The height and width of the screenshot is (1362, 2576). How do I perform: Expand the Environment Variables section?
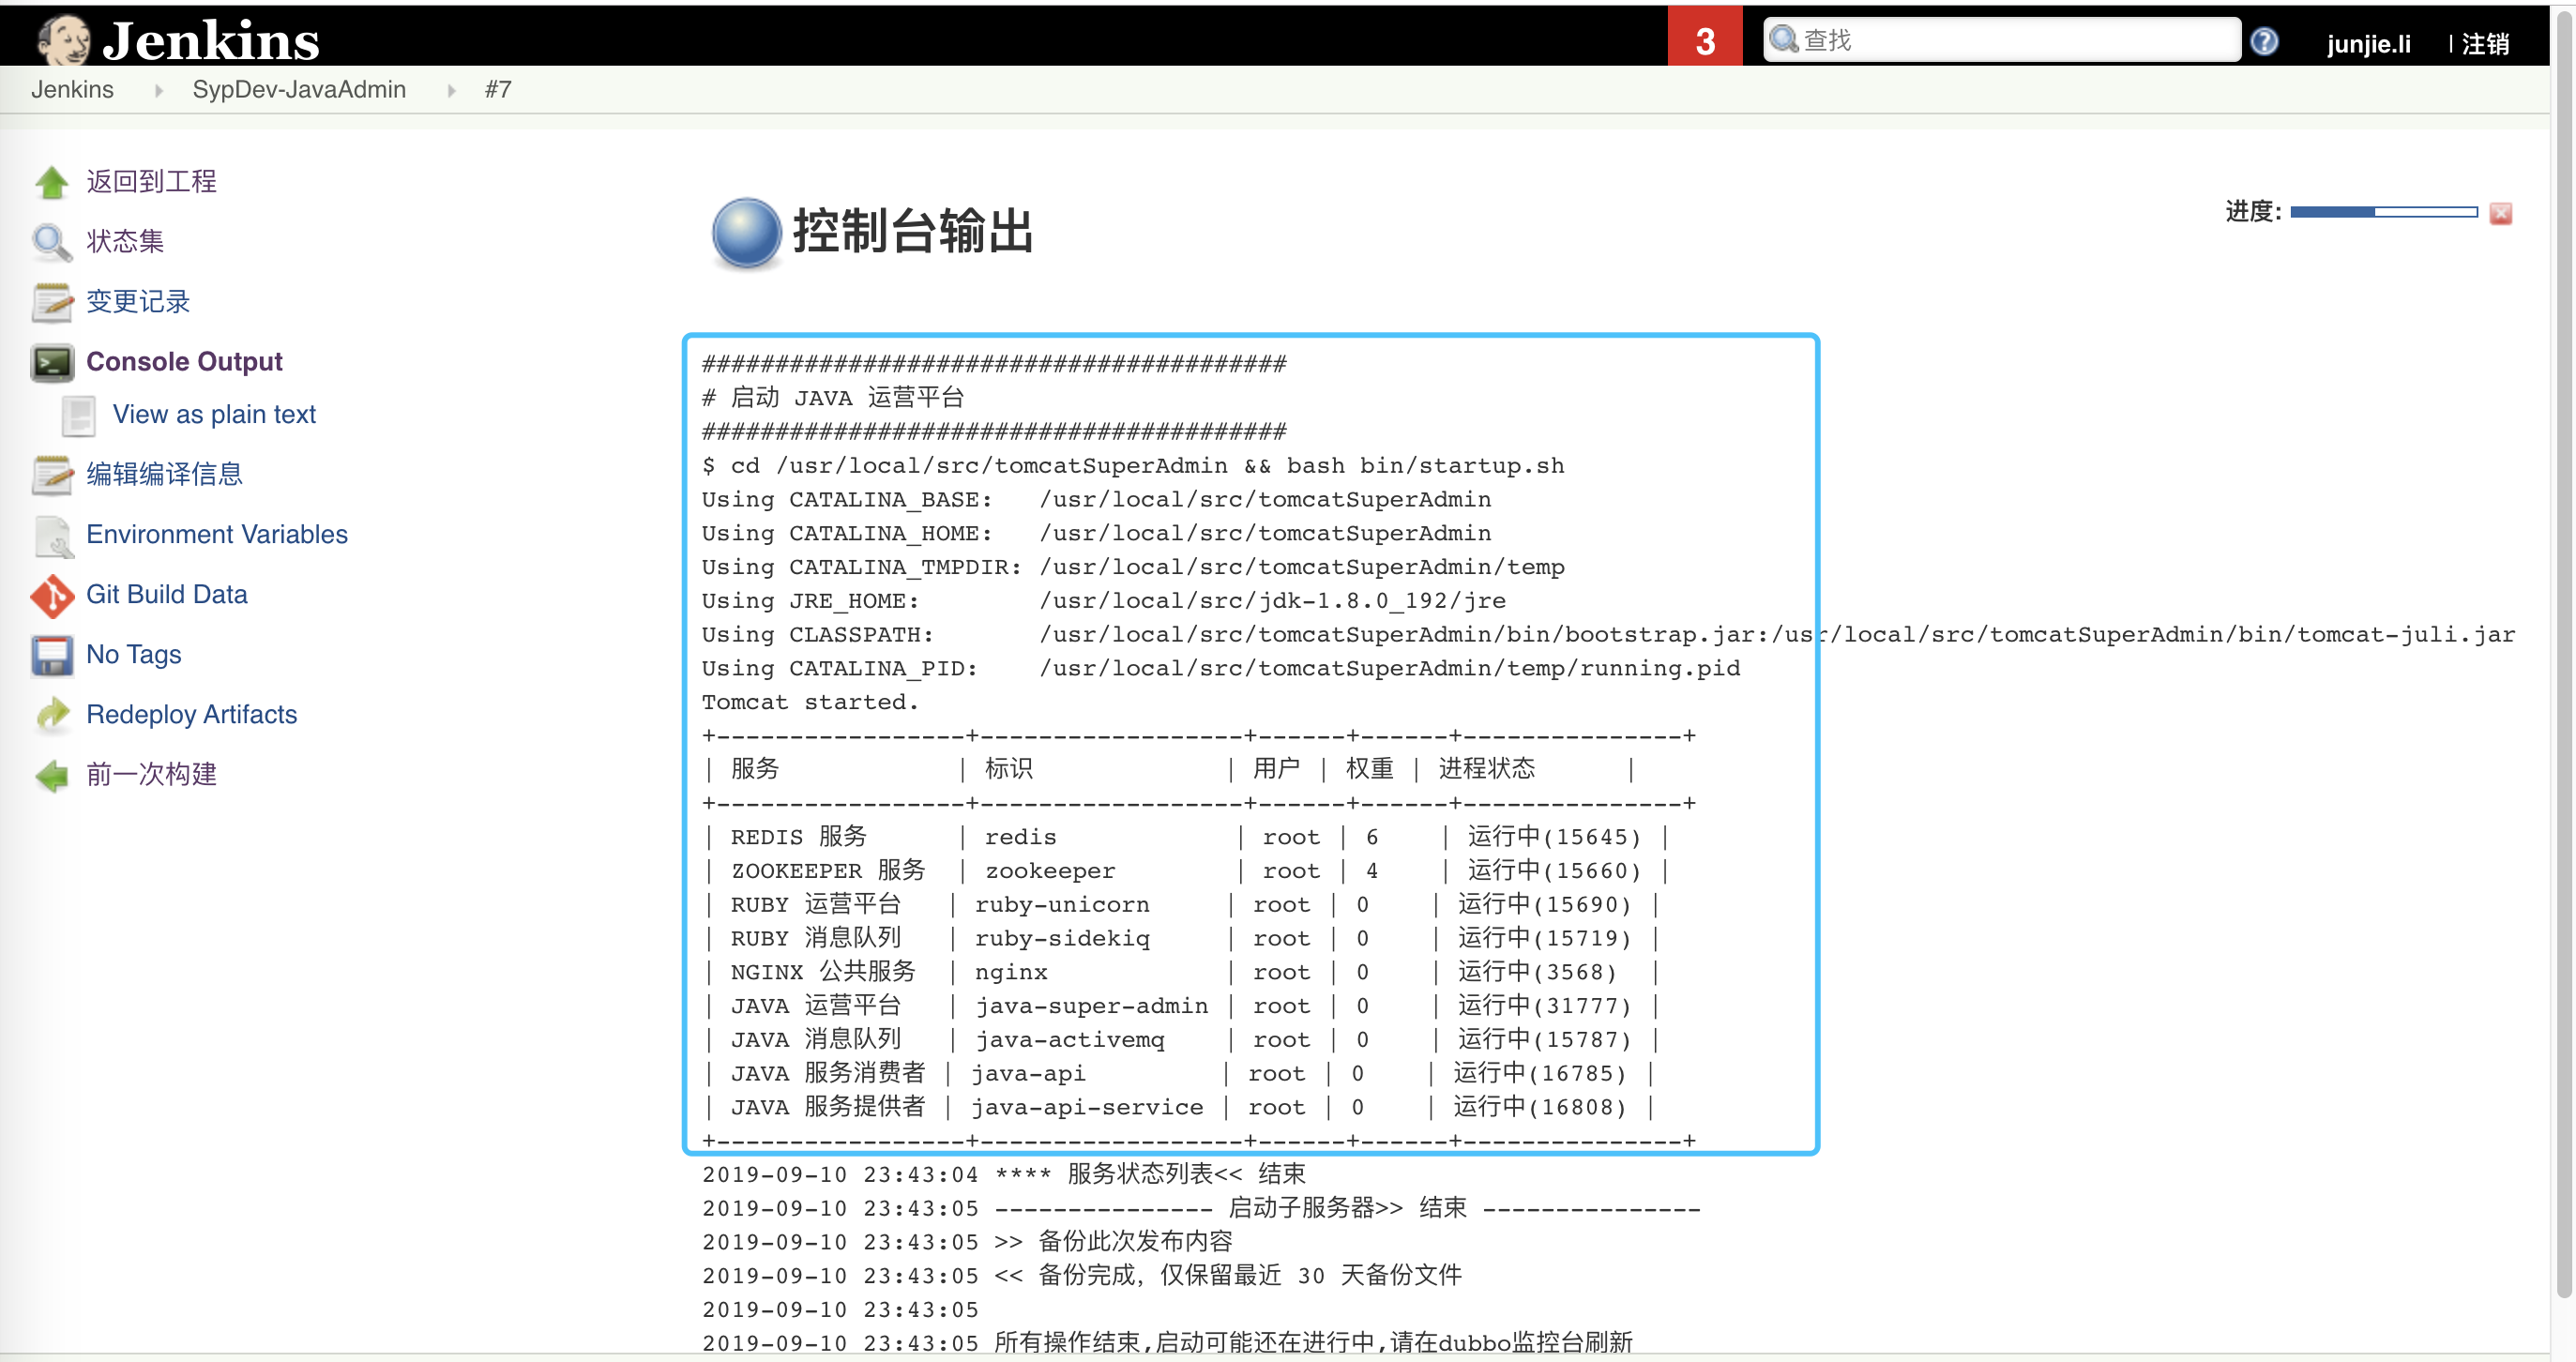coord(217,536)
